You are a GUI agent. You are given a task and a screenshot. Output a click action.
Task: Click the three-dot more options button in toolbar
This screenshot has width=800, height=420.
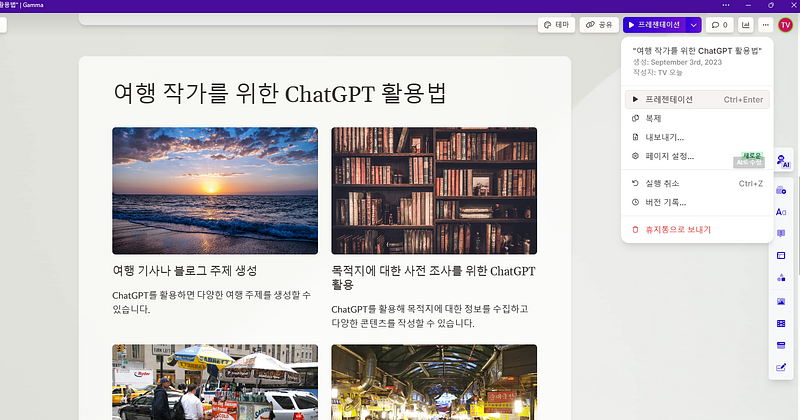coord(765,24)
